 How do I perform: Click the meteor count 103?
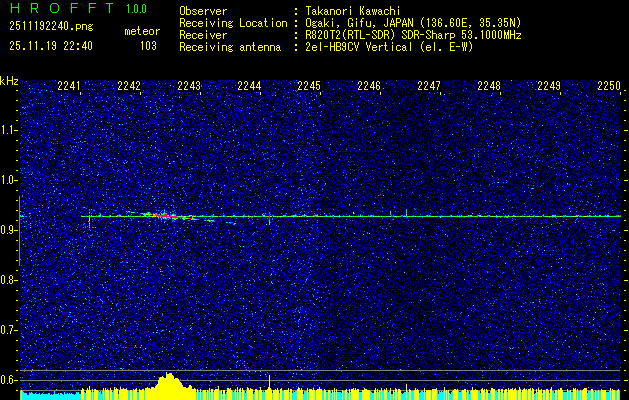[148, 46]
